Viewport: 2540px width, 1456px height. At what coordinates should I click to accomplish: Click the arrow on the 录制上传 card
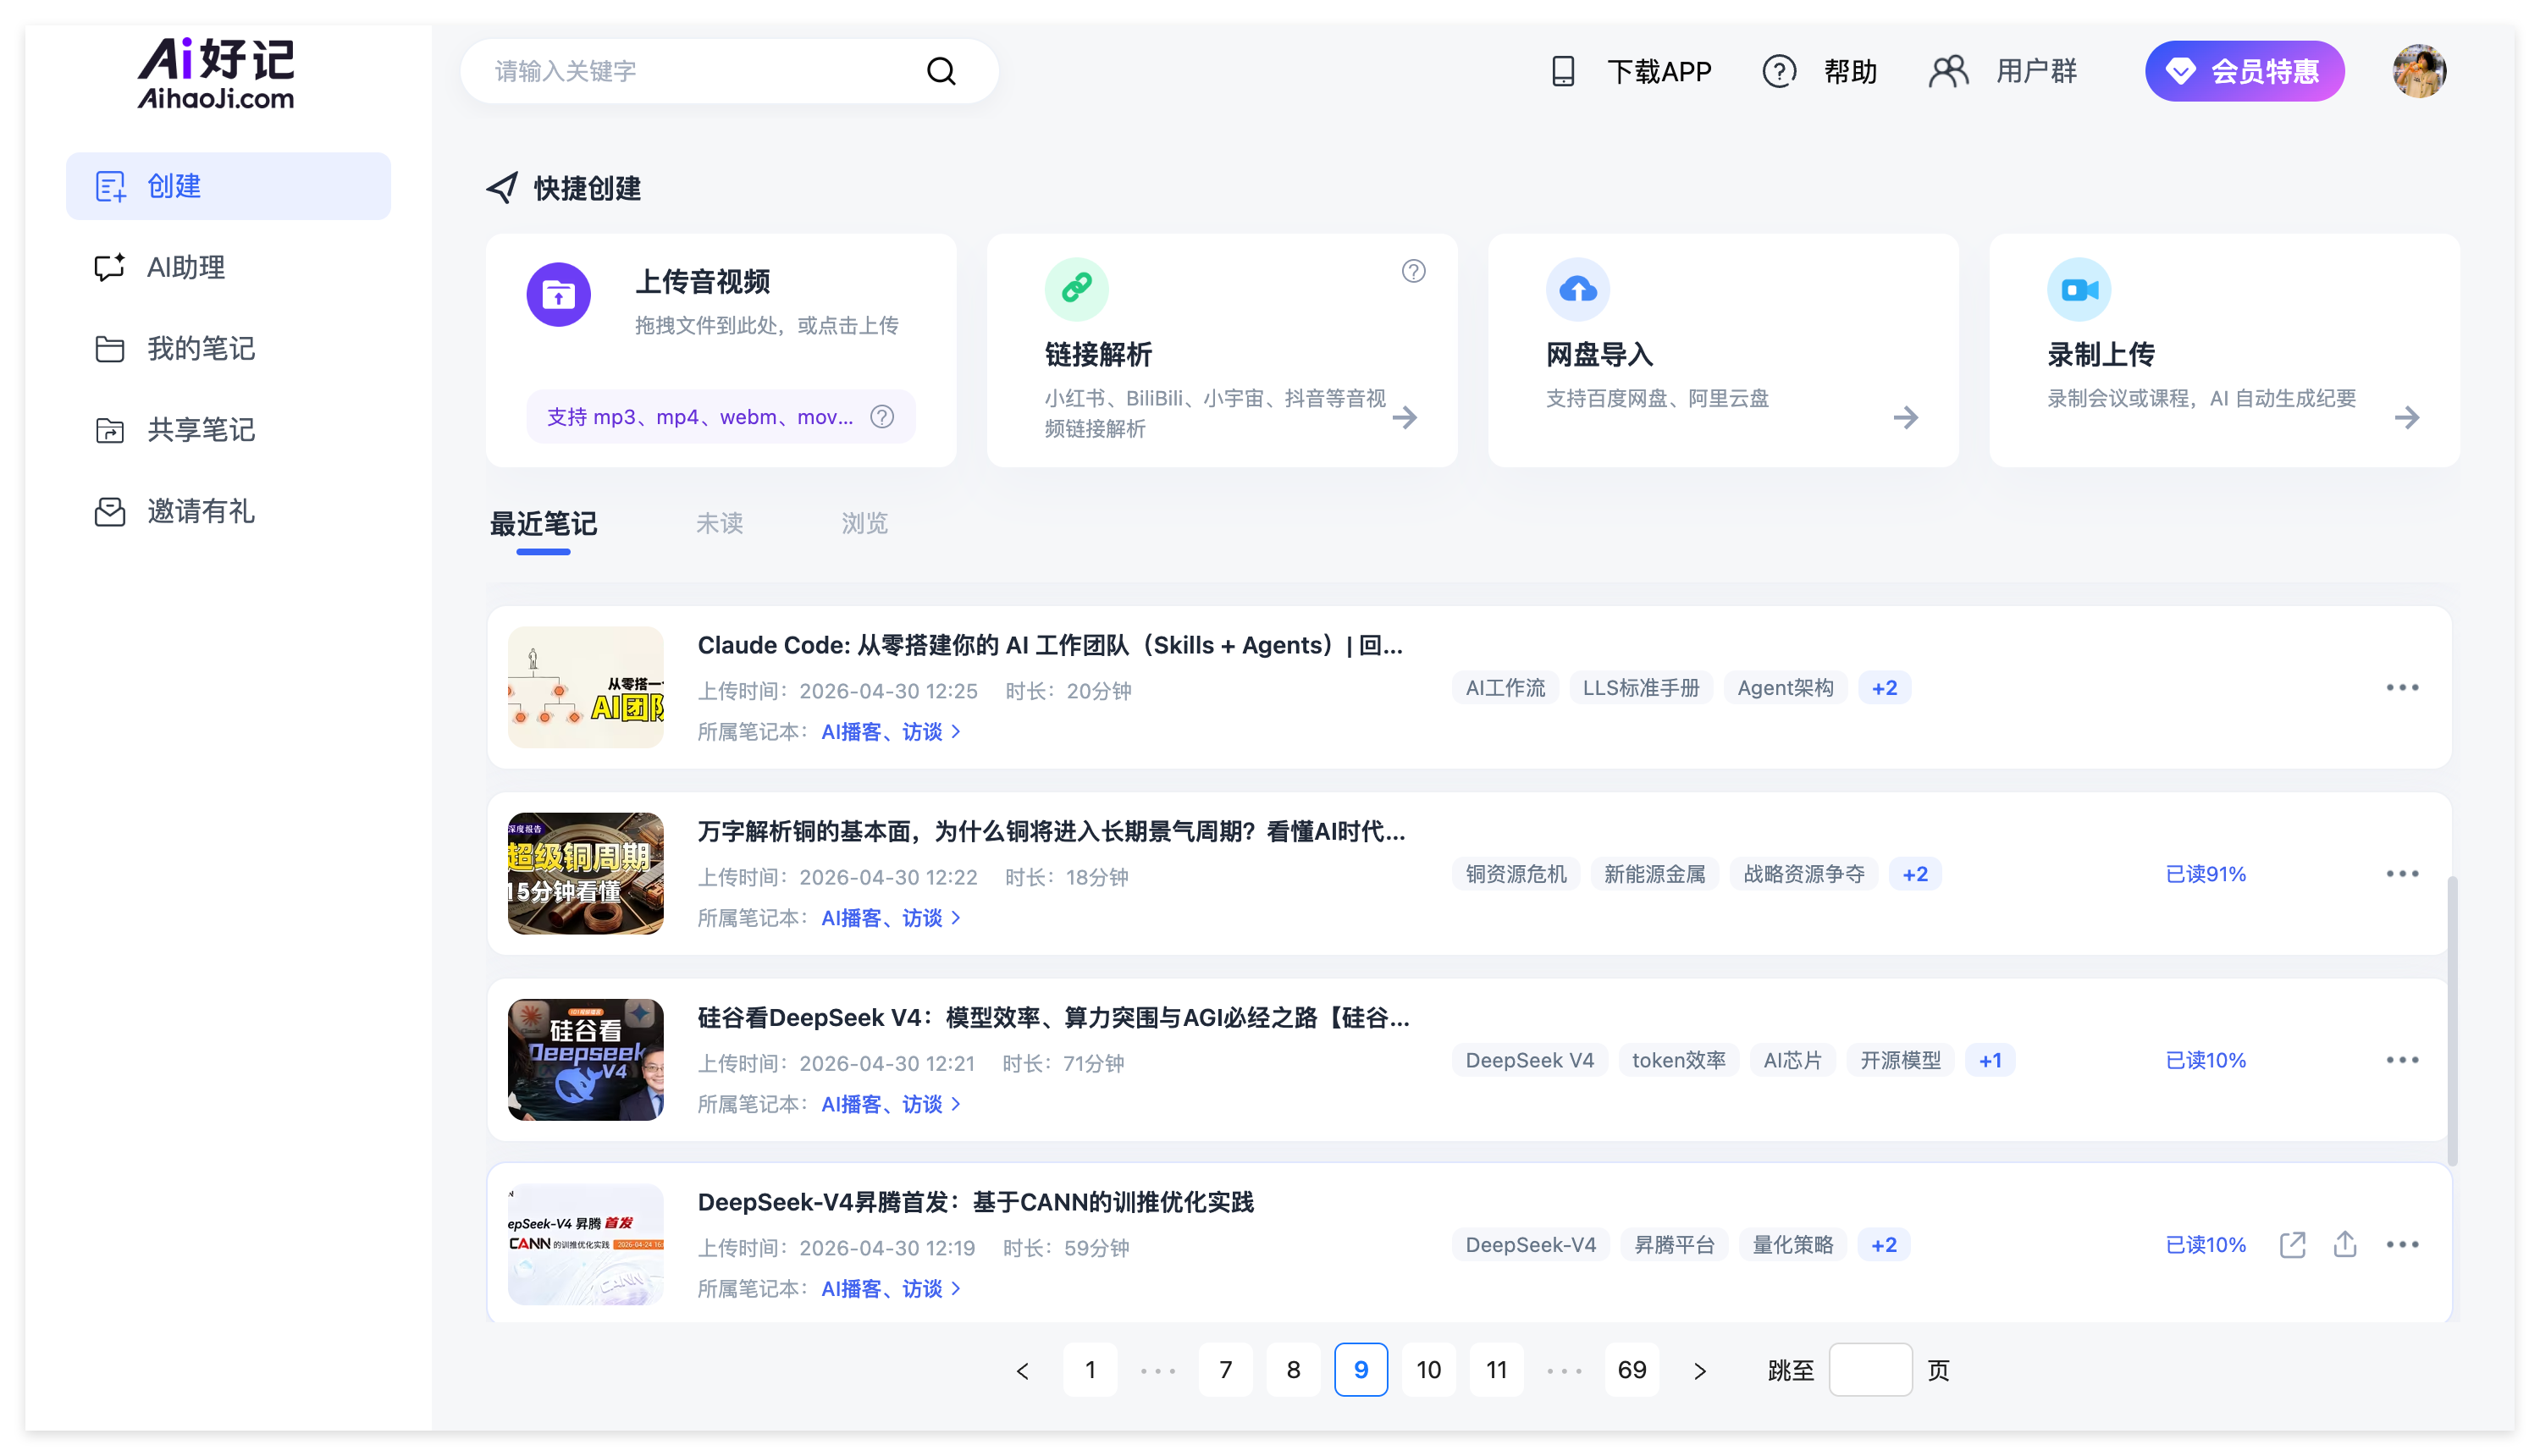2407,417
